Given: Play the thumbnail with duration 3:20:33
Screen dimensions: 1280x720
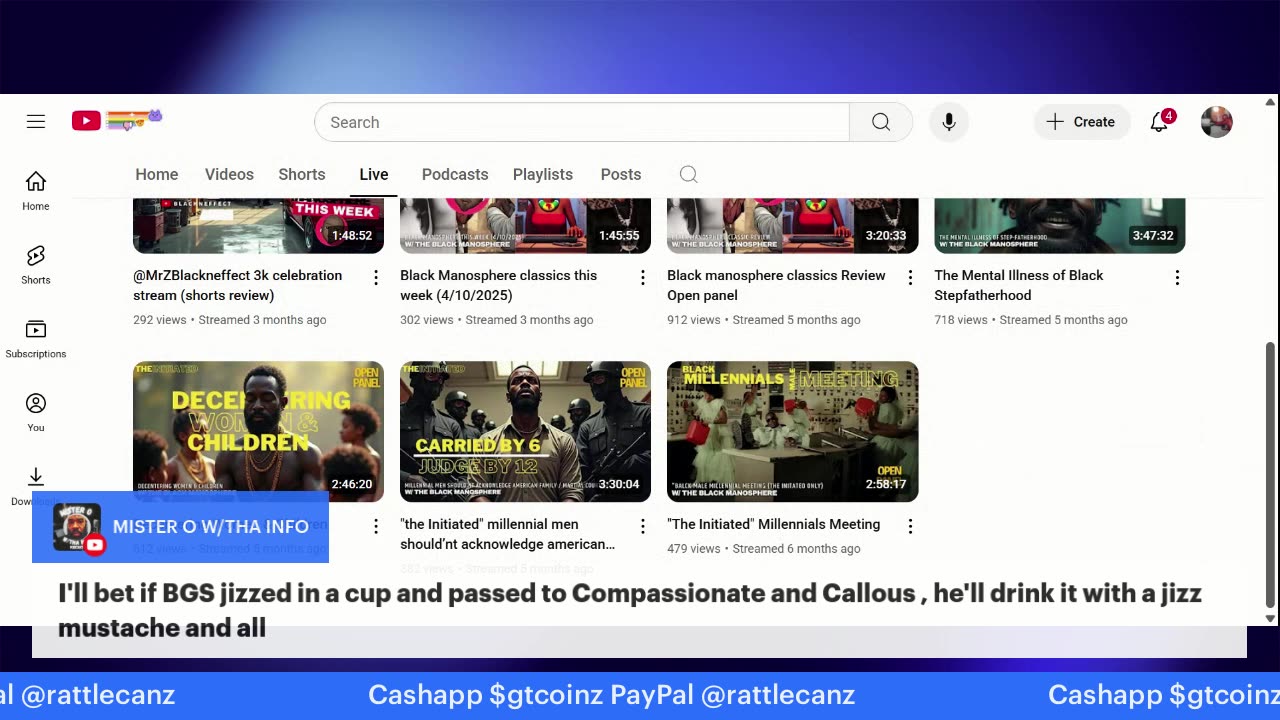Looking at the screenshot, I should coord(792,225).
